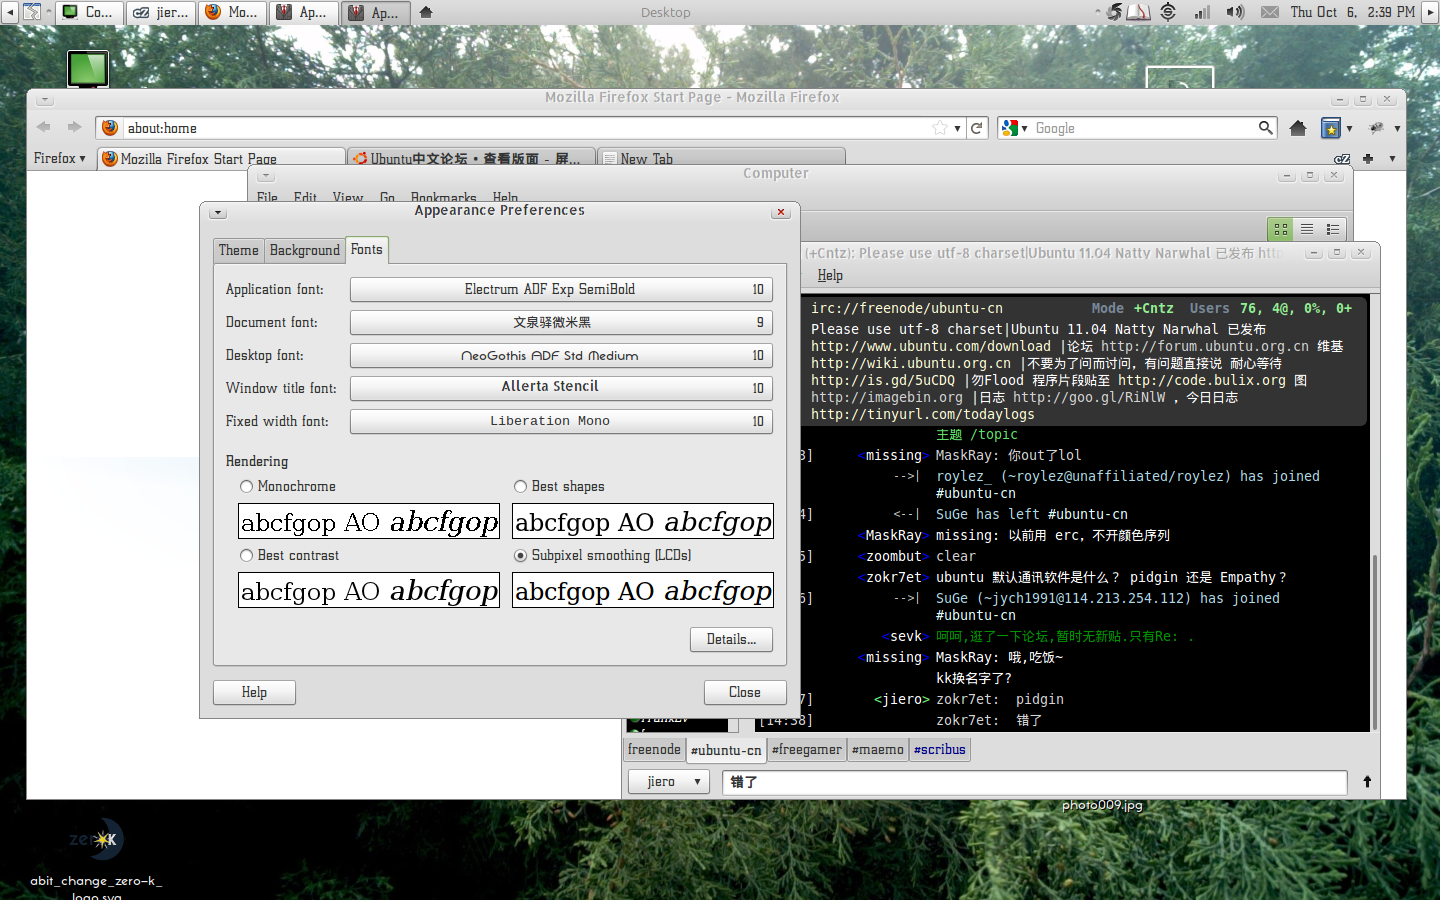
Task: Switch file manager to icon grid view
Action: [x=1281, y=229]
